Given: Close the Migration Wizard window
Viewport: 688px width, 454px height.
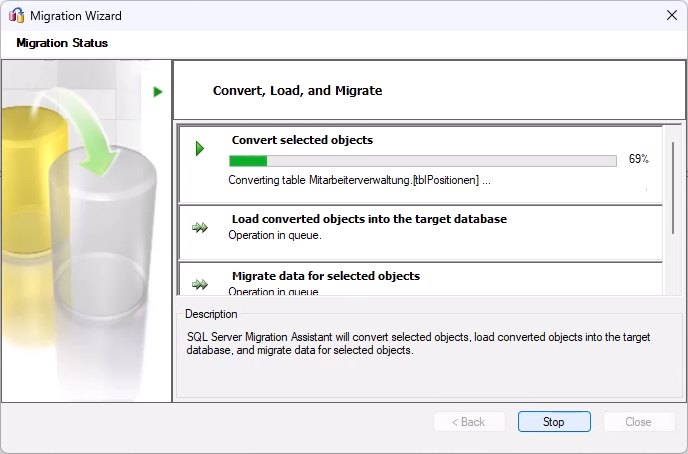Looking at the screenshot, I should tap(669, 16).
